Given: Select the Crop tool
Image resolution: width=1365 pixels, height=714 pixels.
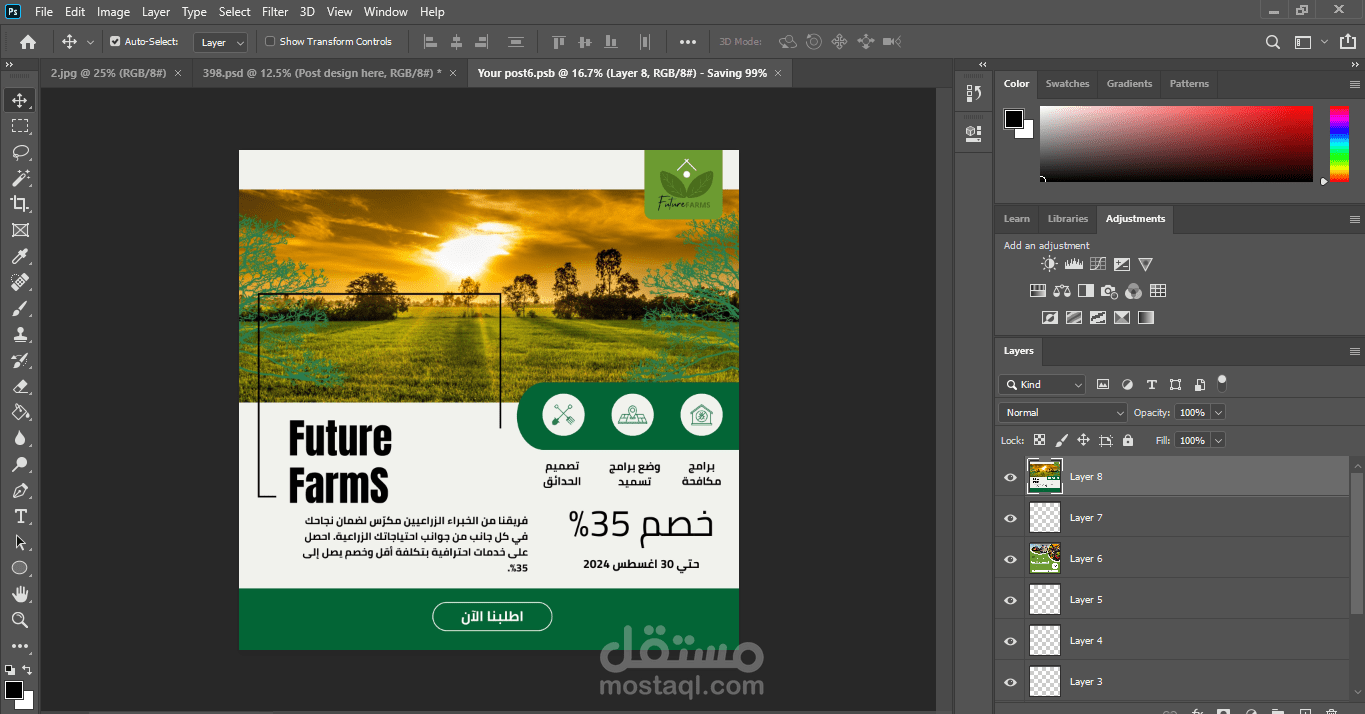Looking at the screenshot, I should 20,204.
